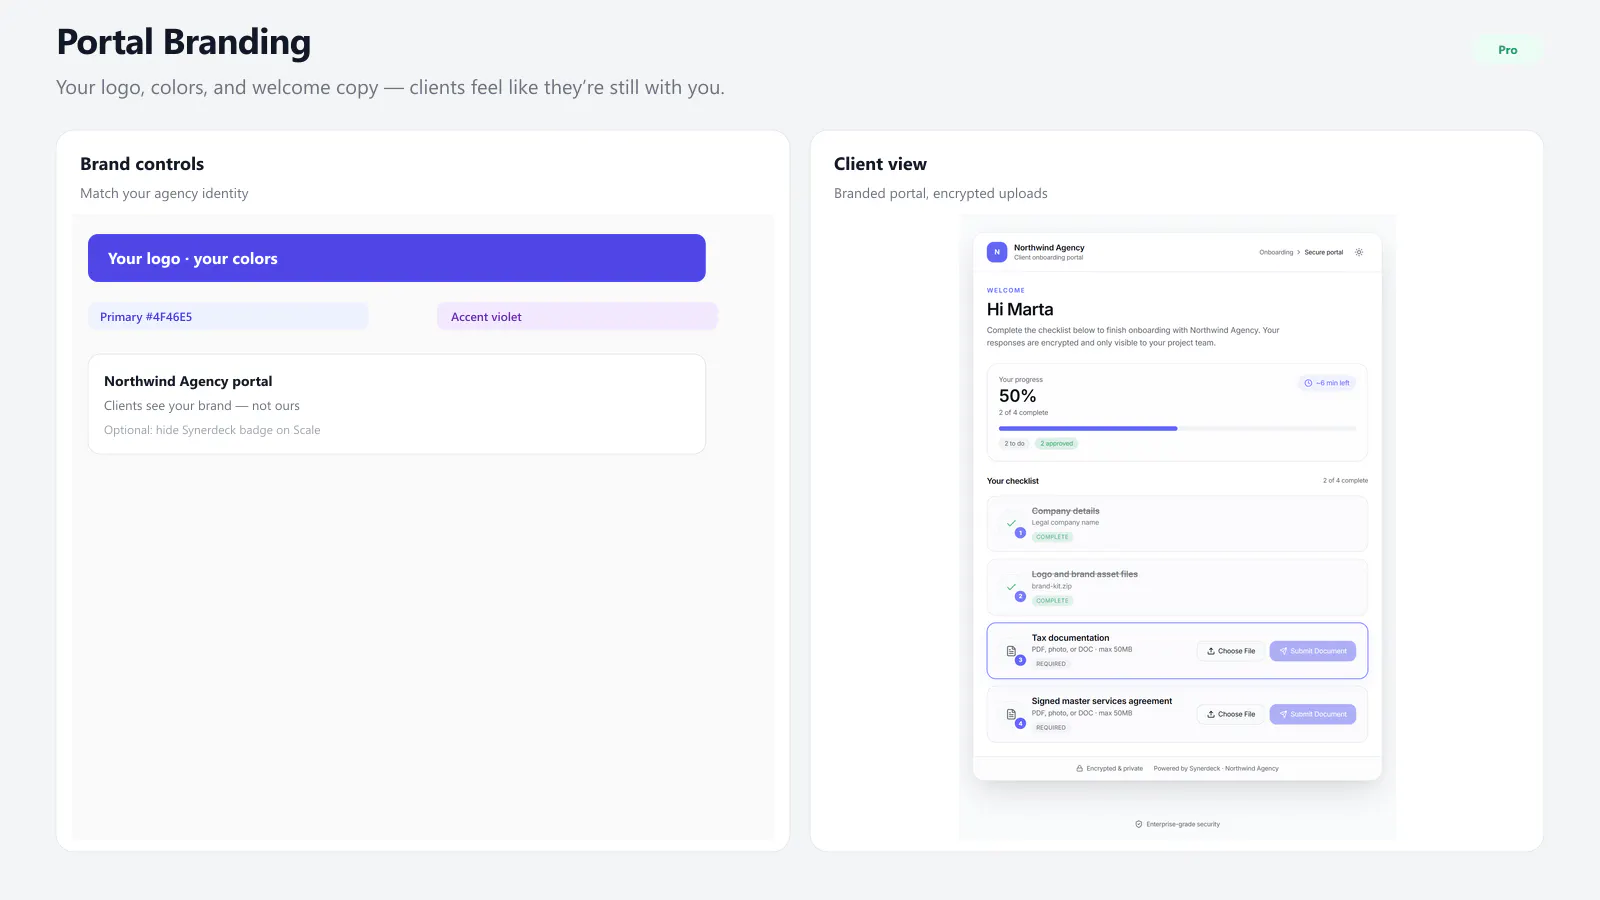Click the COMPLETE tag under Legal company name
1600x900 pixels.
click(x=1052, y=537)
